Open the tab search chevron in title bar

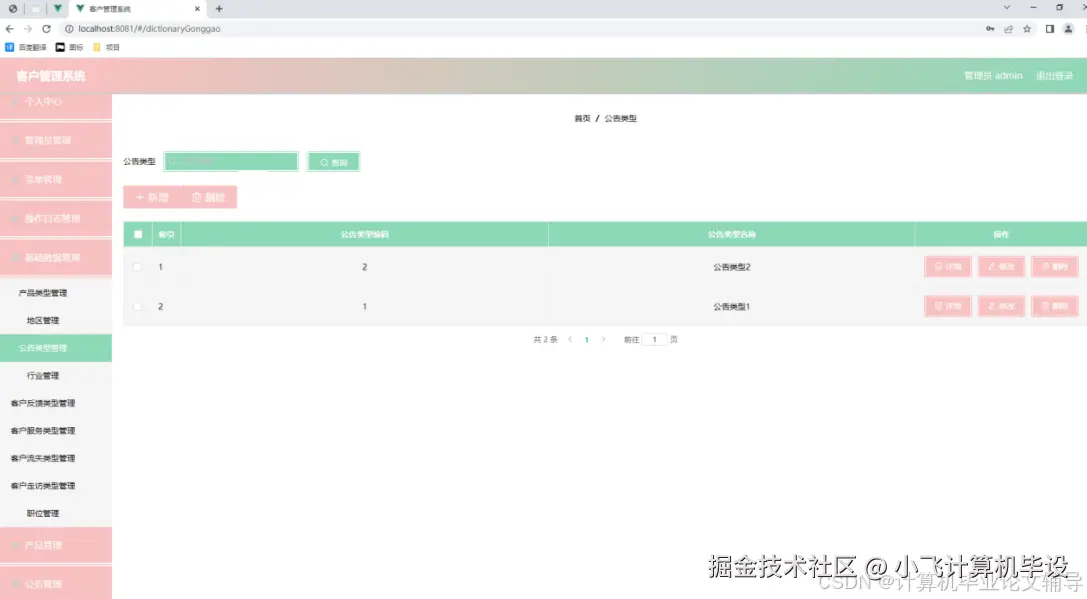[1007, 8]
